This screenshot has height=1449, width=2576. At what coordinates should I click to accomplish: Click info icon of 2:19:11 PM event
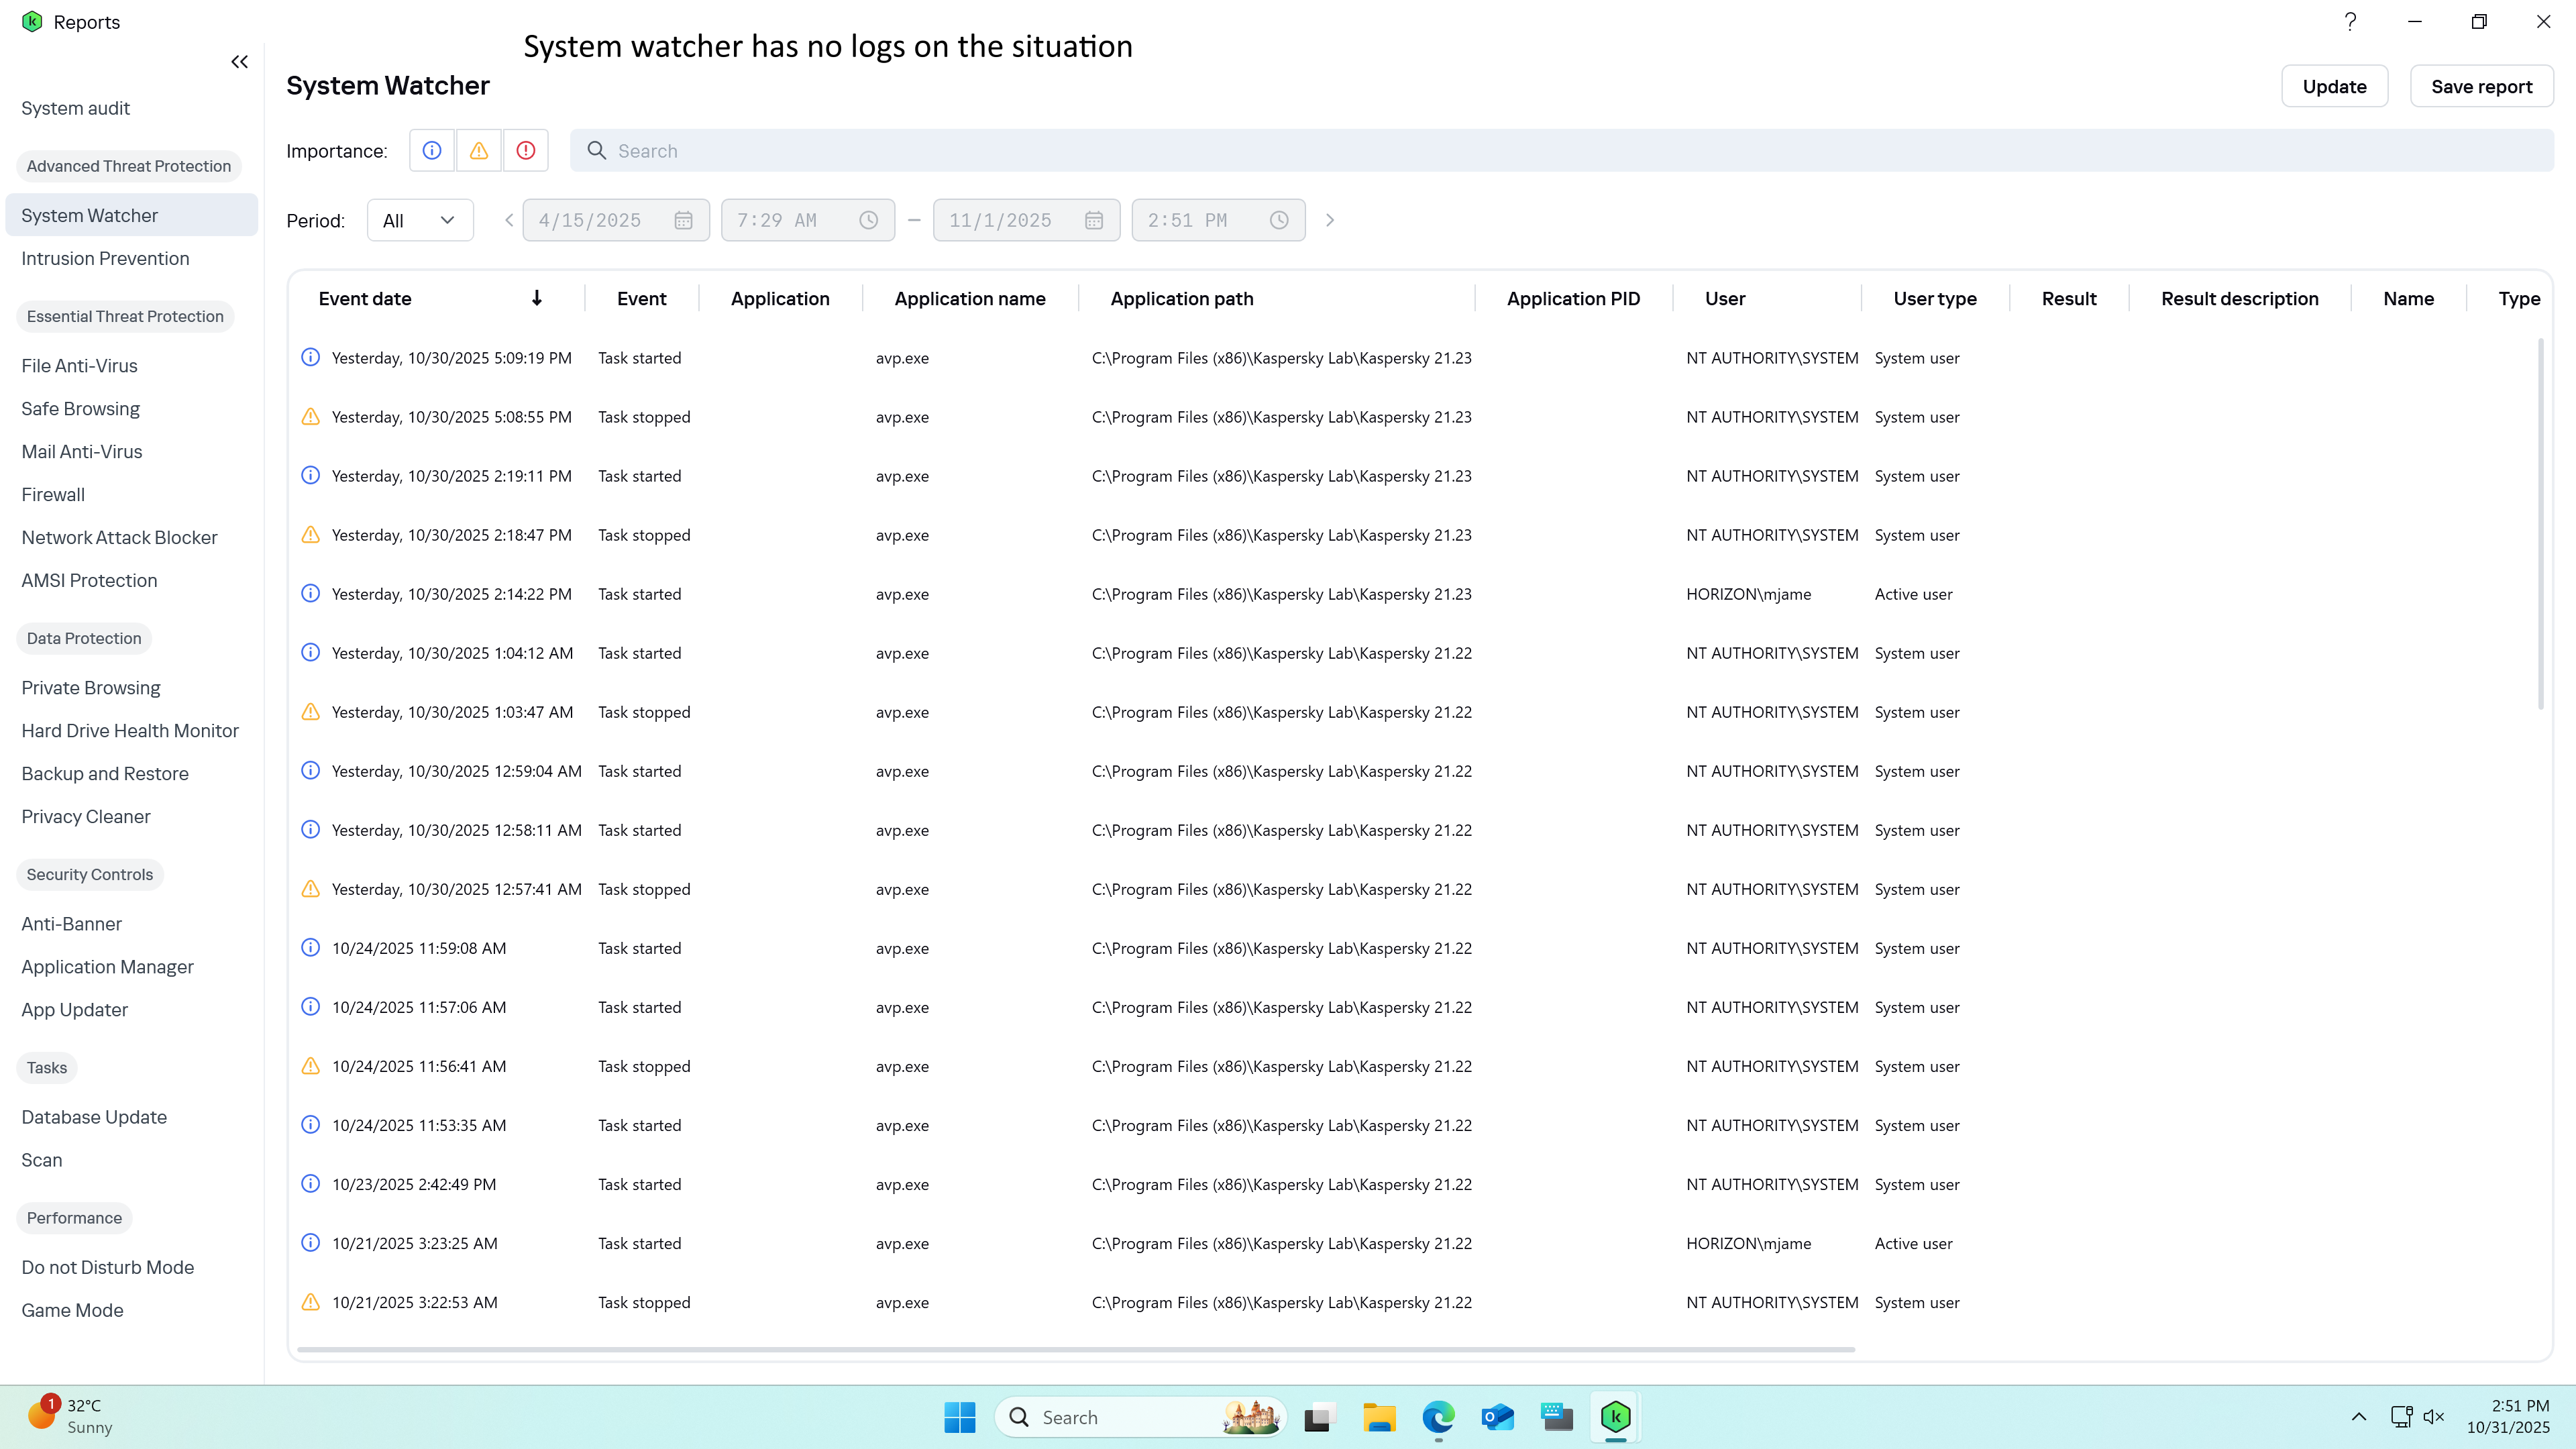311,475
